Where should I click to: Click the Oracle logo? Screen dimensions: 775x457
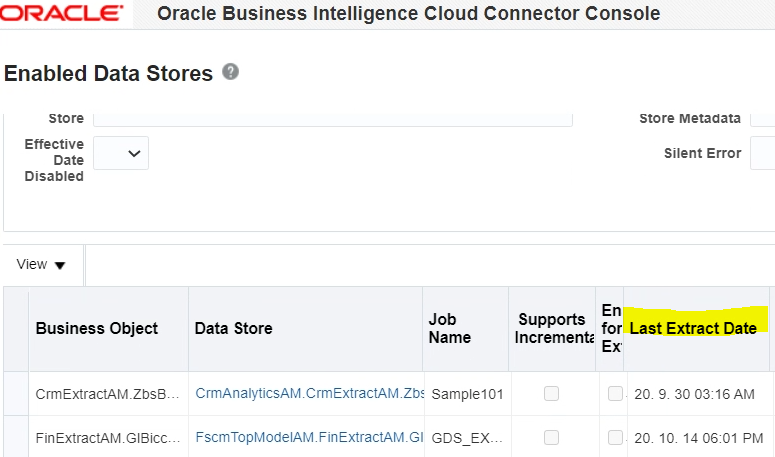(61, 13)
